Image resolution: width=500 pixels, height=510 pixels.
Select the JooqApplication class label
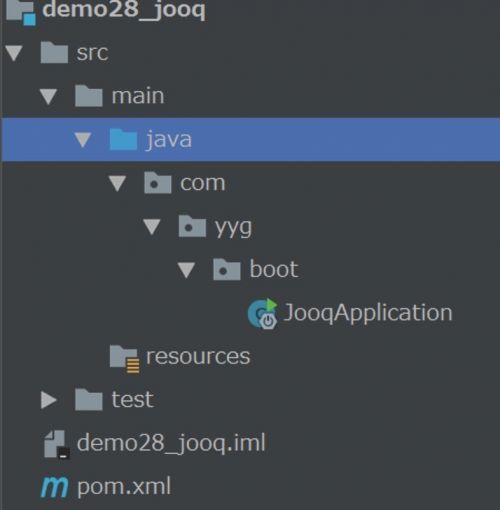tap(367, 313)
